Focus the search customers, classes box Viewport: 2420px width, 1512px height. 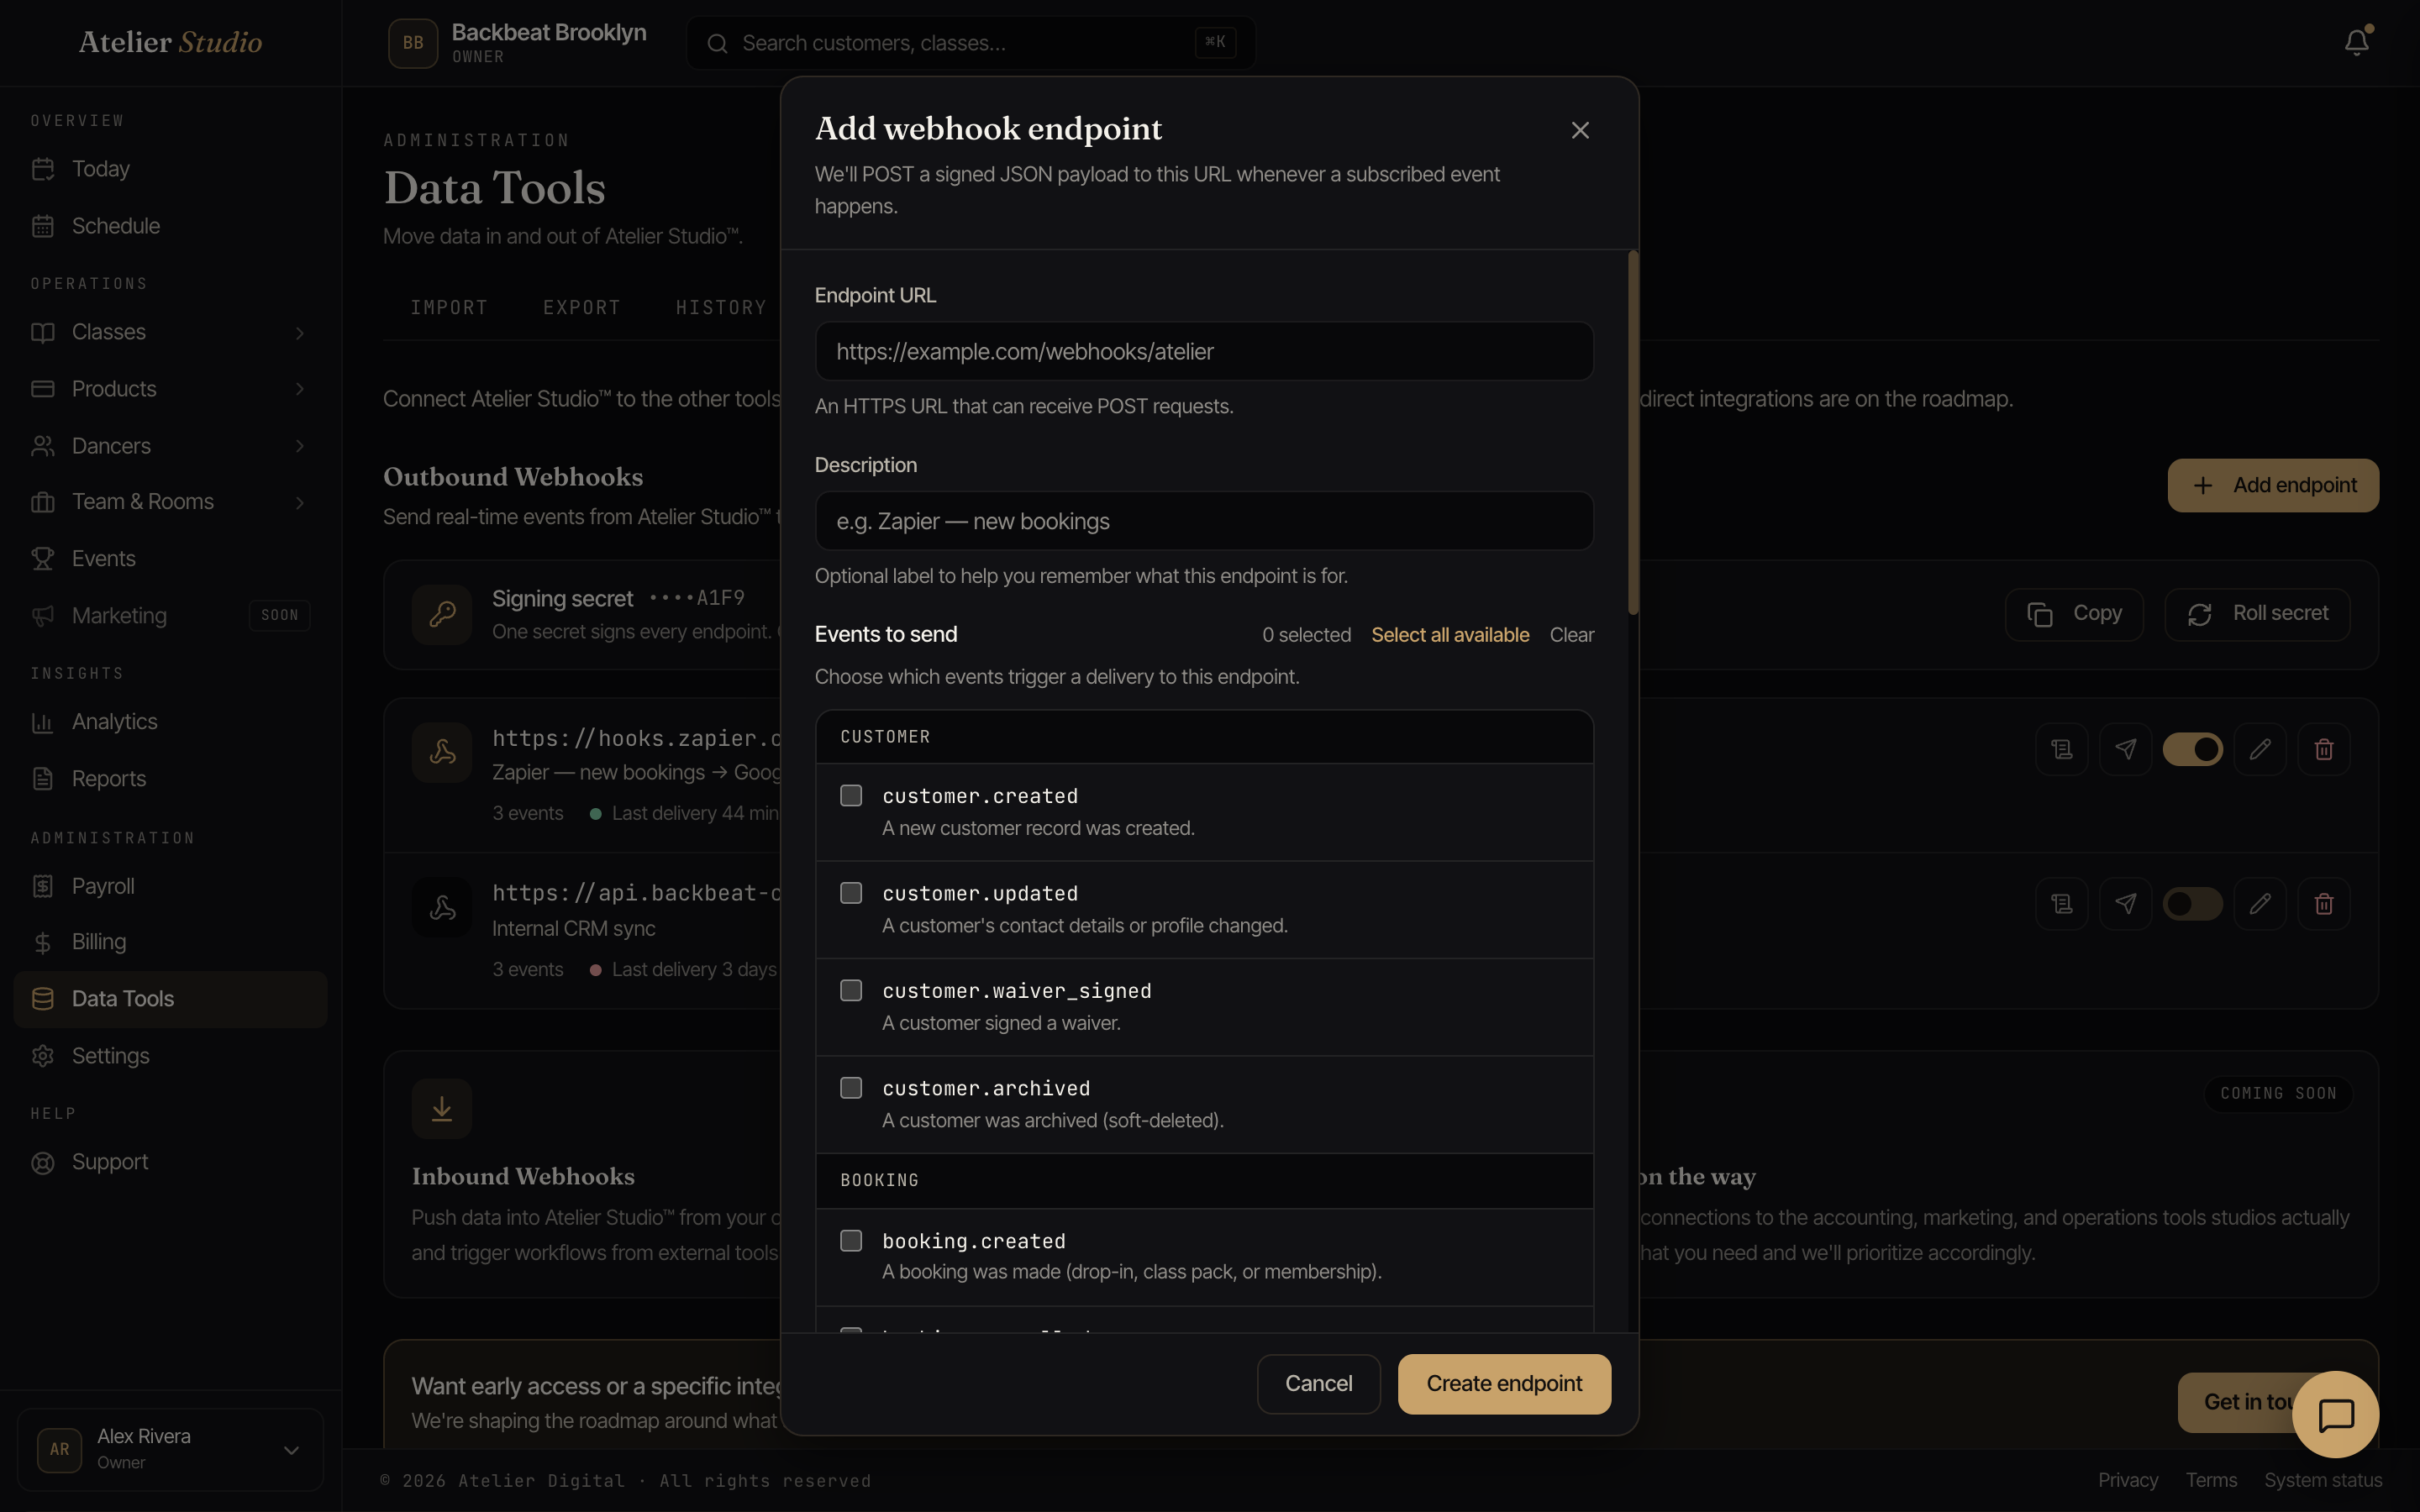click(970, 43)
